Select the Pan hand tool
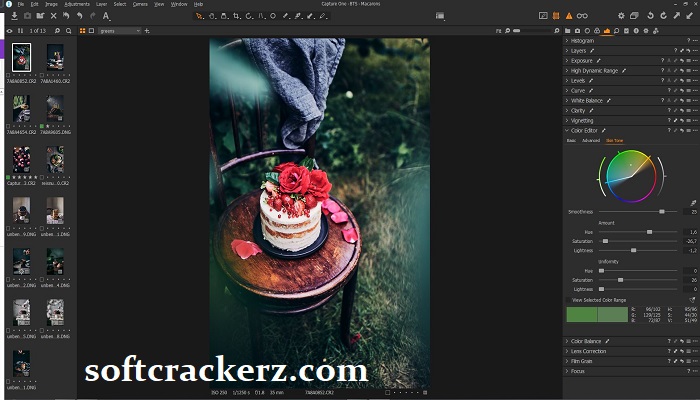 (212, 16)
